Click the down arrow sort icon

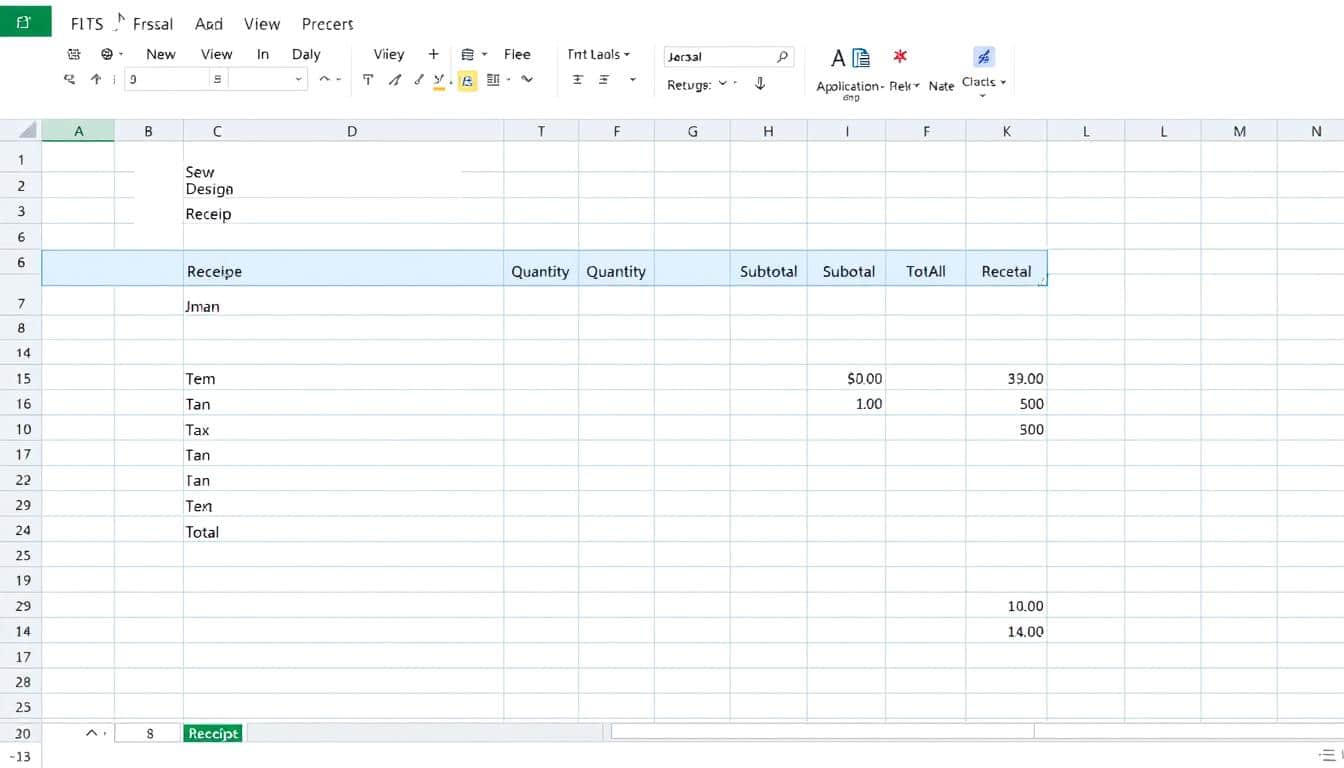(760, 84)
